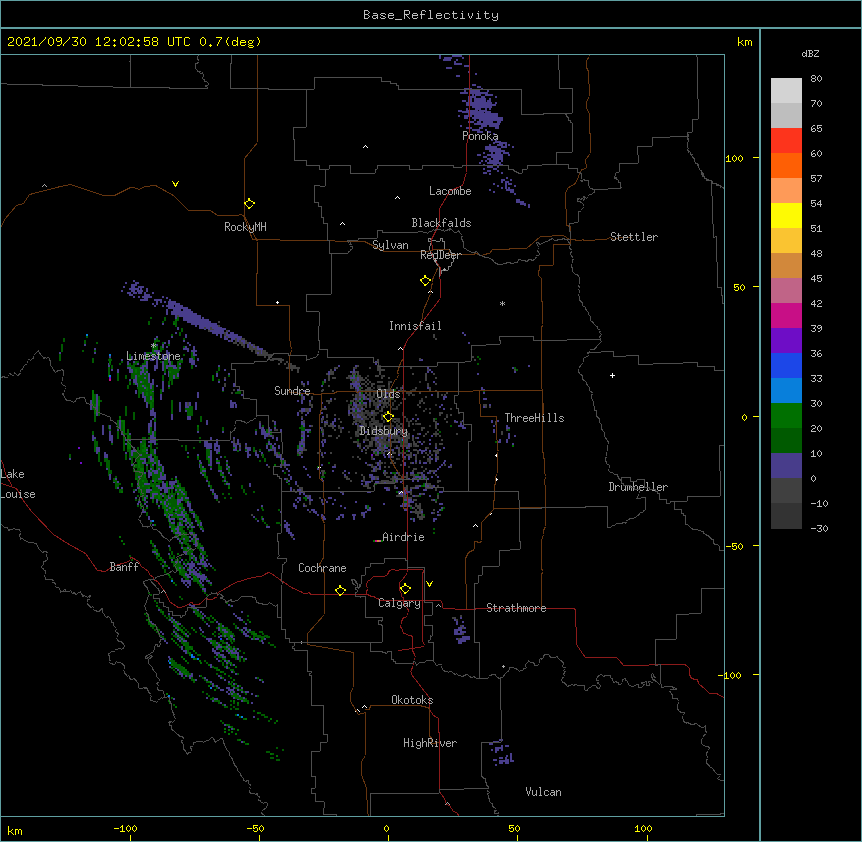Click the yellow V marker near Calgary
862x842 pixels.
point(429,584)
